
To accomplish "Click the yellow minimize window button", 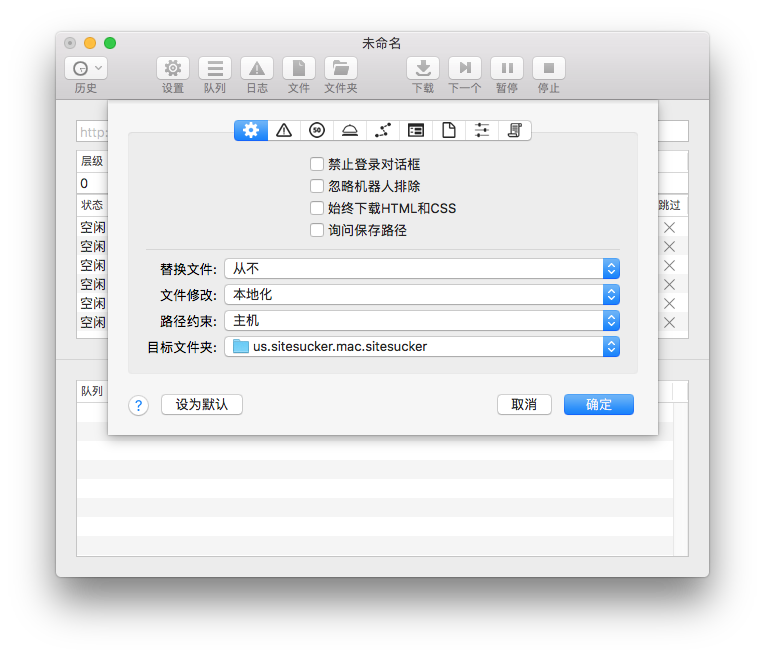I will (90, 43).
